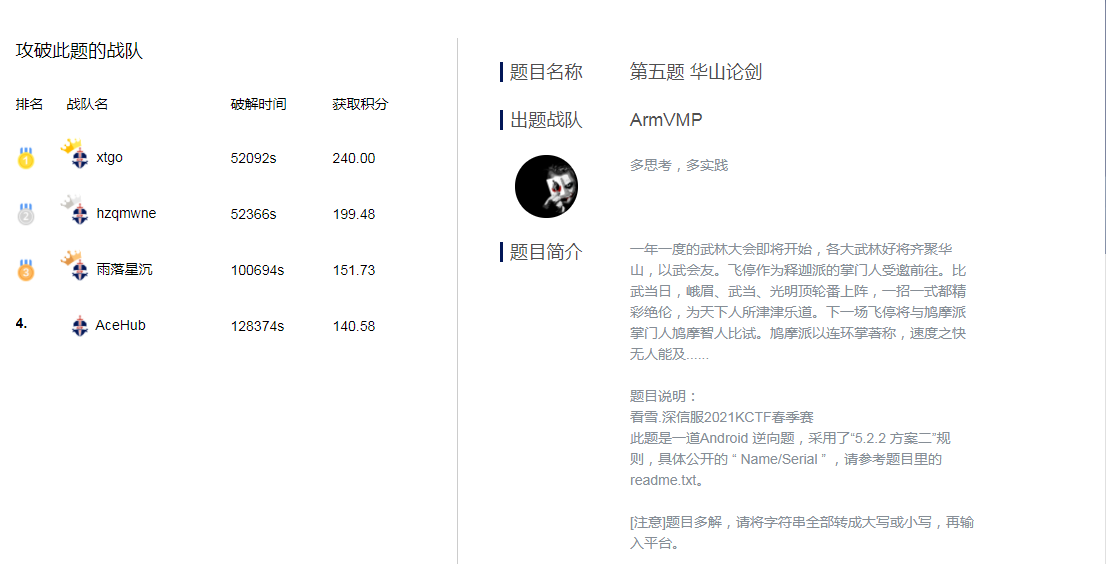Screen dimensions: 1106x564
Task: Click the 破解时间 column header
Action: [x=258, y=104]
